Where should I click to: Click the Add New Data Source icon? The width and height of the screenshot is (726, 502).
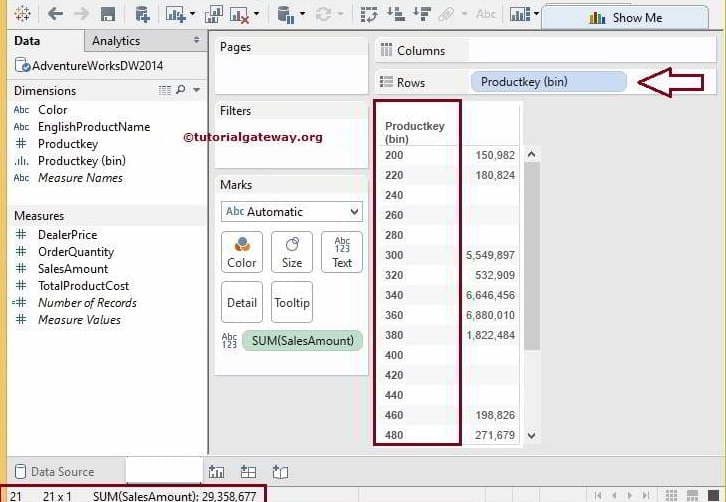tap(142, 14)
